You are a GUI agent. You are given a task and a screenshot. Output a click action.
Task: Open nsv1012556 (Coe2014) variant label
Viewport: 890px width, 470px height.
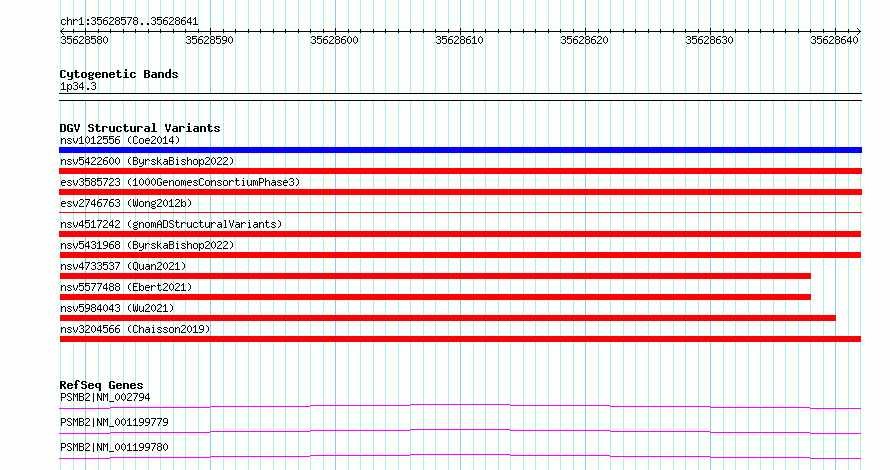(120, 140)
